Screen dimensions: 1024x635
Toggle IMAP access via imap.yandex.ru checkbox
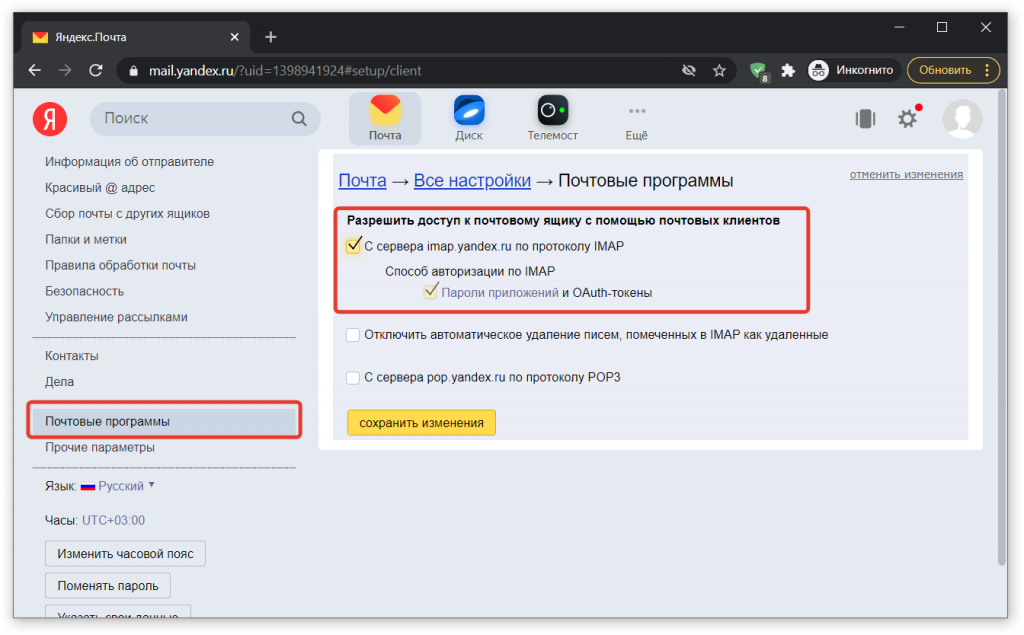click(x=353, y=246)
